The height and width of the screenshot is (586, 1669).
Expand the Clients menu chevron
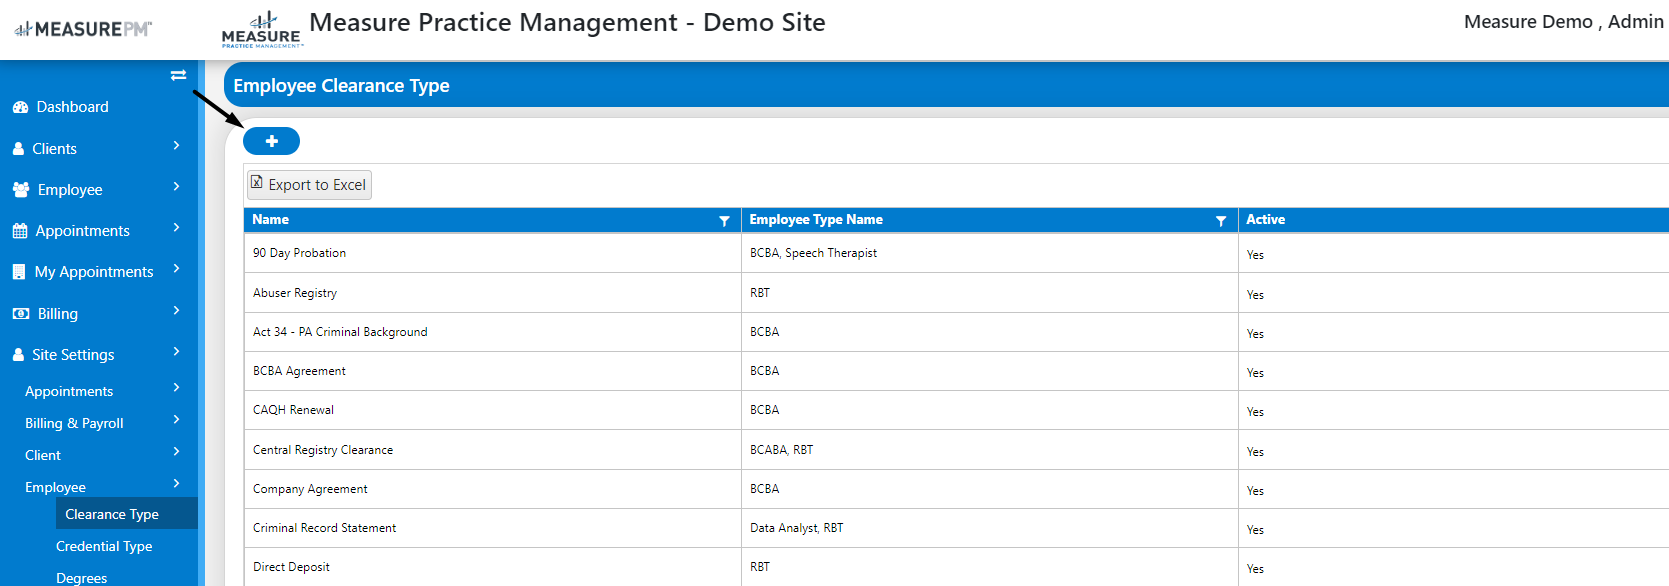177,146
